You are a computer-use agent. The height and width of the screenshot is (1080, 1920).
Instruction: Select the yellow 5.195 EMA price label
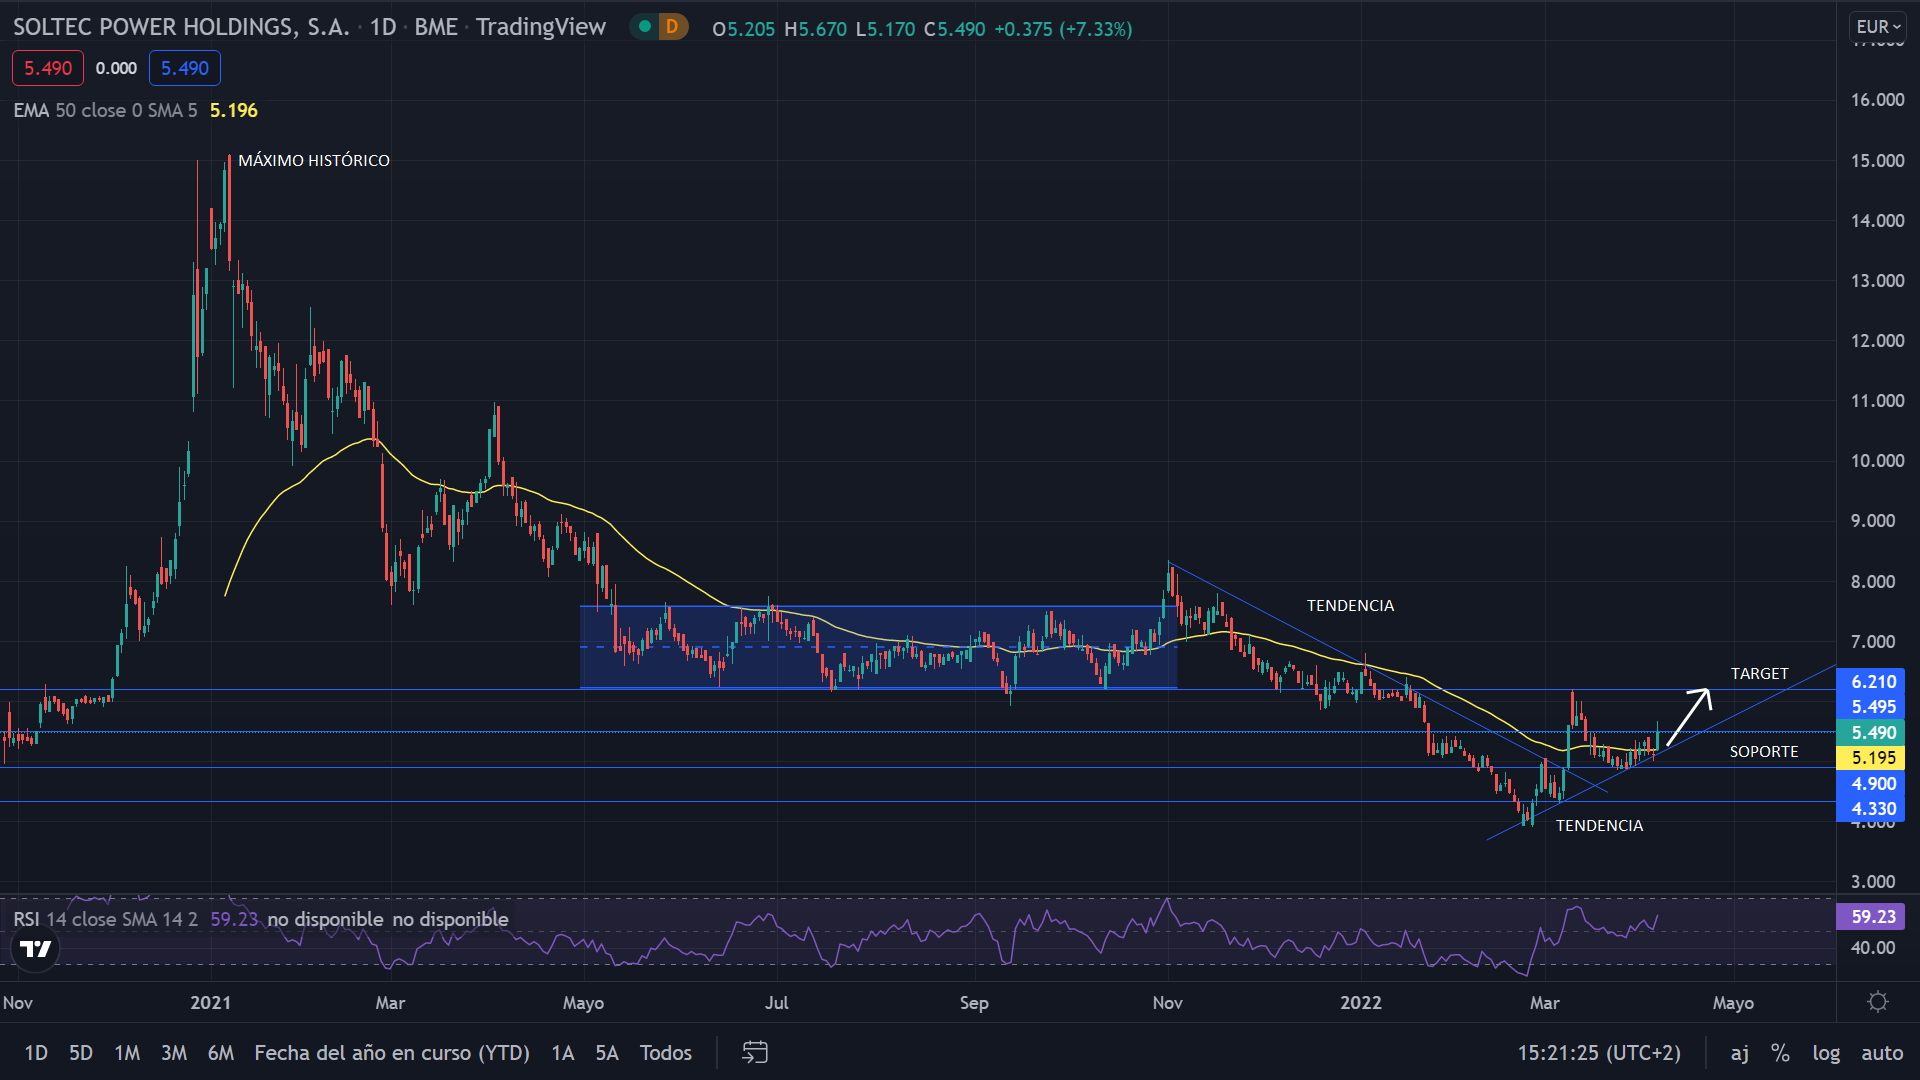1872,758
